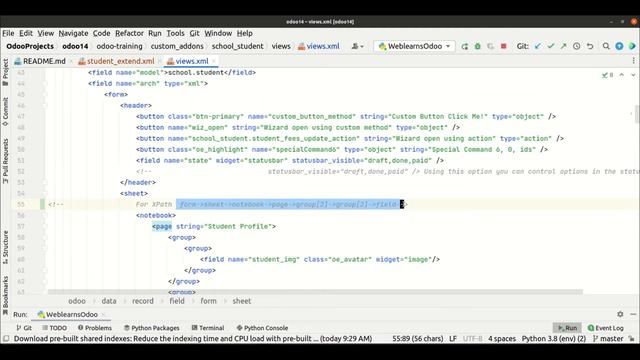The height and width of the screenshot is (360, 640).
Task: Show Git history clock icon
Action: [x=576, y=47]
